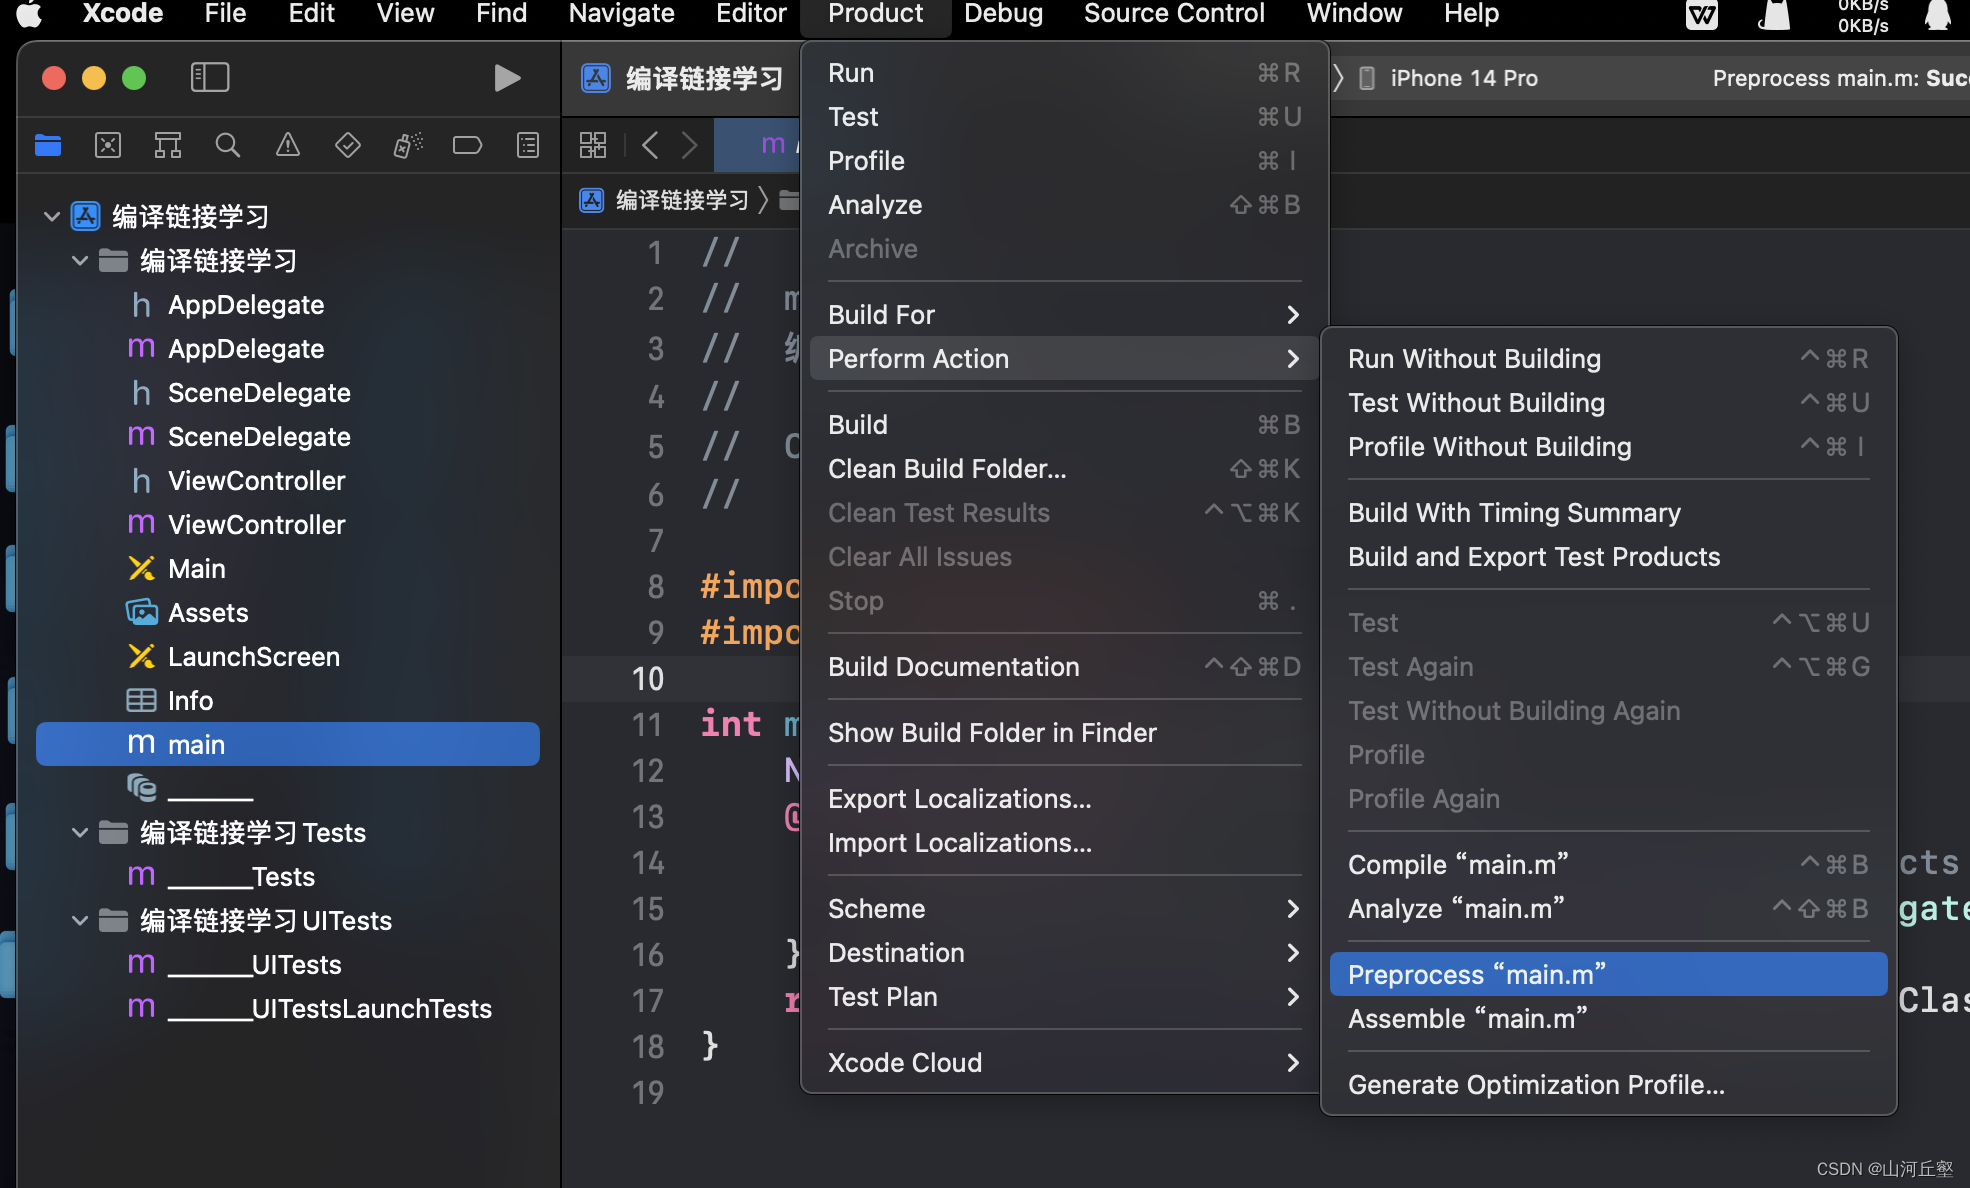Open the Project navigator folder icon
This screenshot has height=1188, width=1970.
[x=48, y=146]
